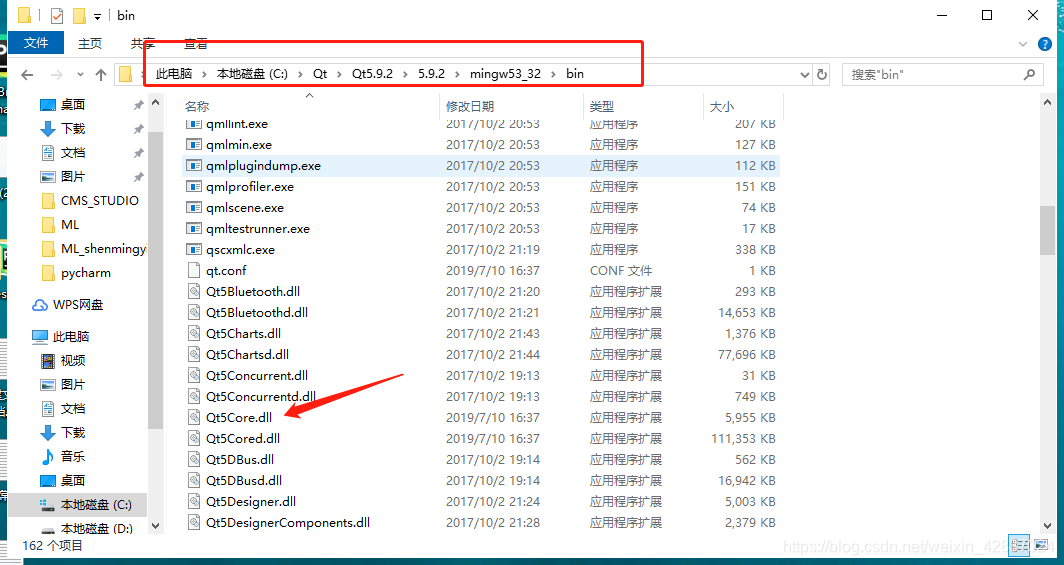Open the 文件 ribbon tab

pos(36,43)
